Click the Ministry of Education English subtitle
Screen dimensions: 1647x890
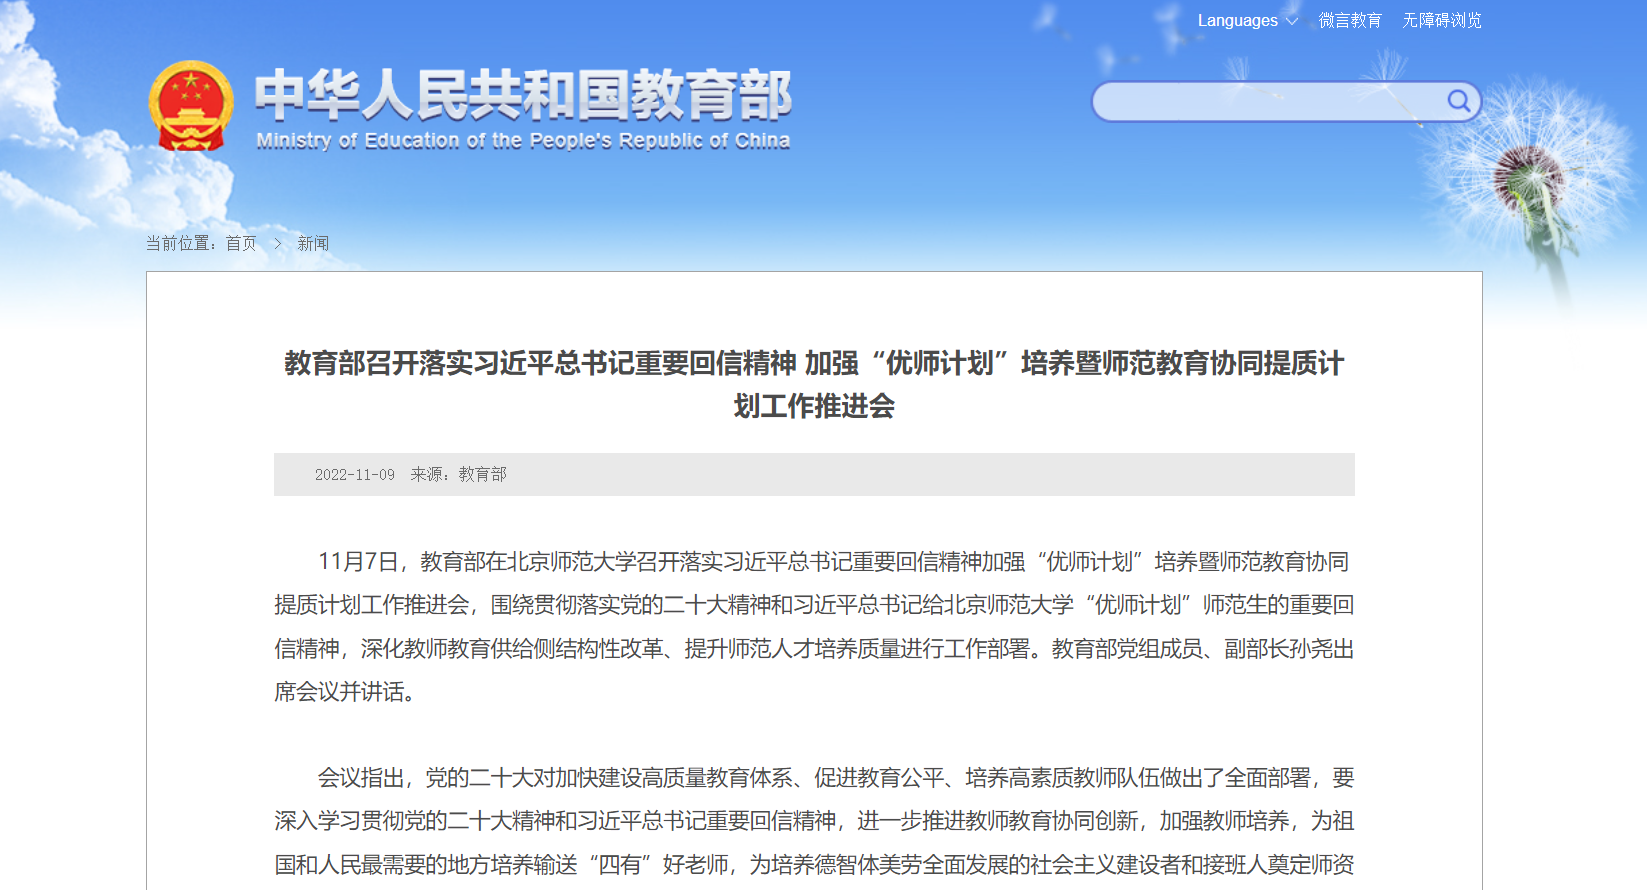[x=523, y=141]
